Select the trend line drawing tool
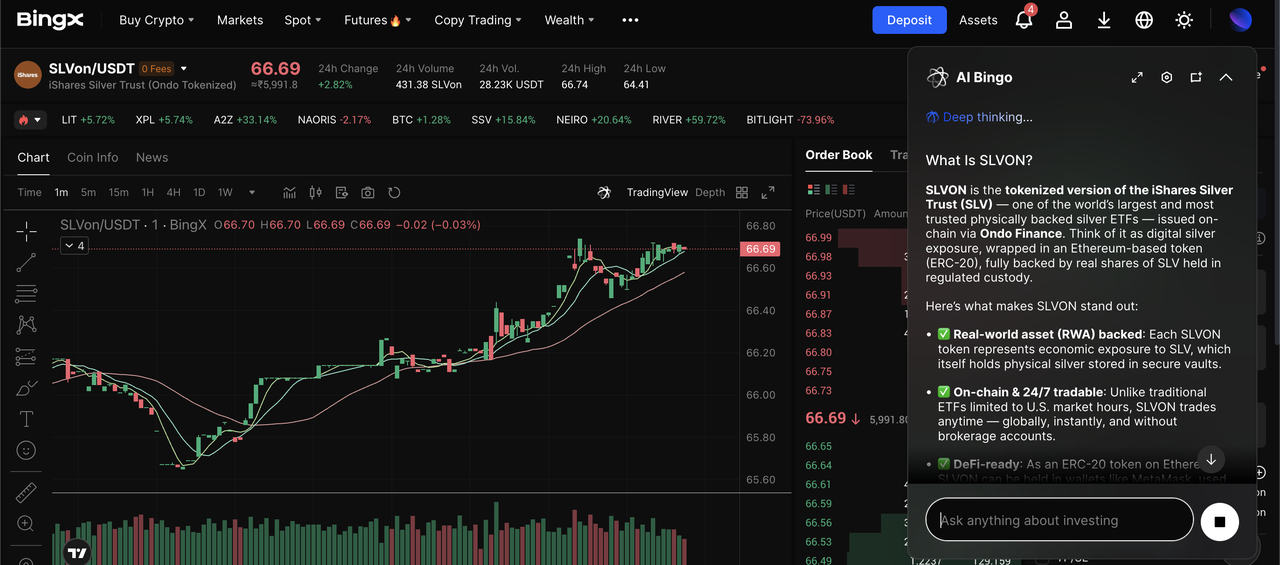Screen dimensions: 1280x565 [26, 263]
